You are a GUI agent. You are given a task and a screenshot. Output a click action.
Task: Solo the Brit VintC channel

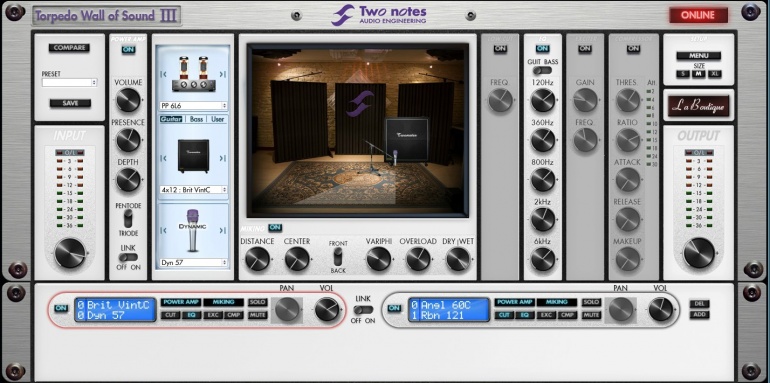click(257, 302)
